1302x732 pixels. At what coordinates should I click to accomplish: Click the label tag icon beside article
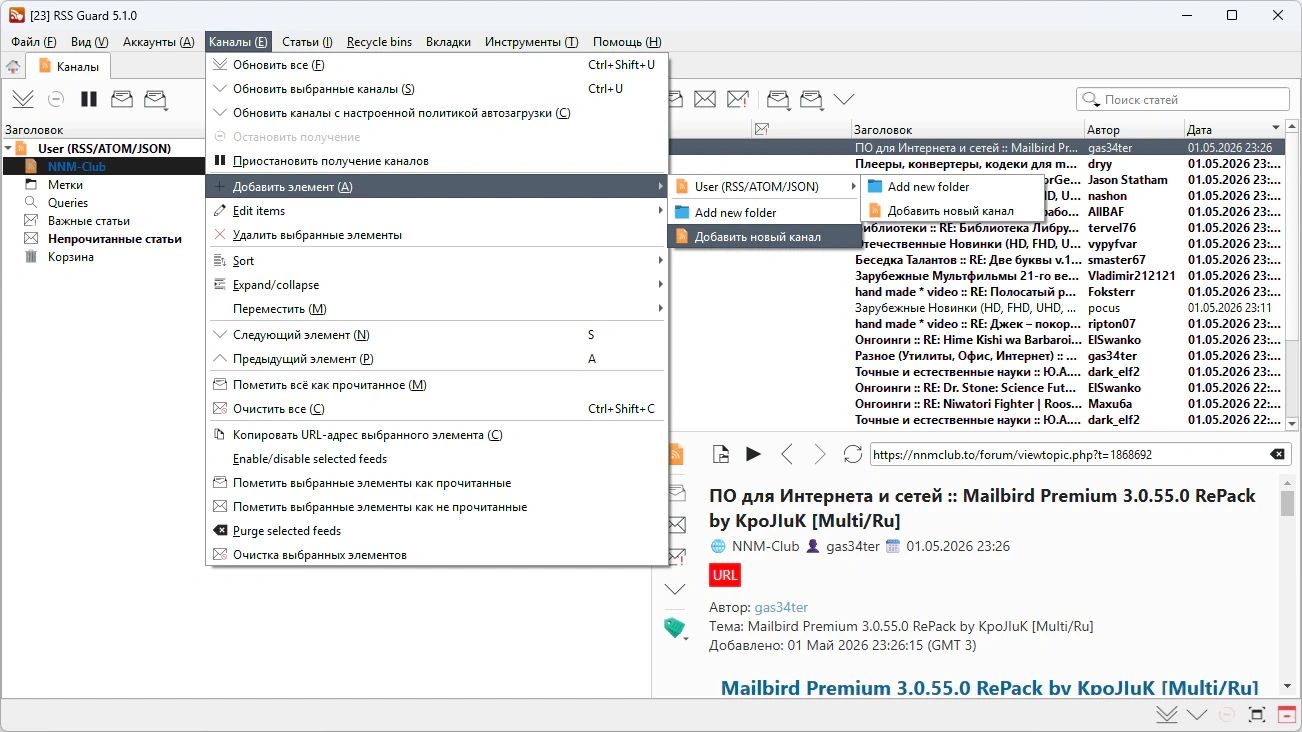[x=675, y=628]
